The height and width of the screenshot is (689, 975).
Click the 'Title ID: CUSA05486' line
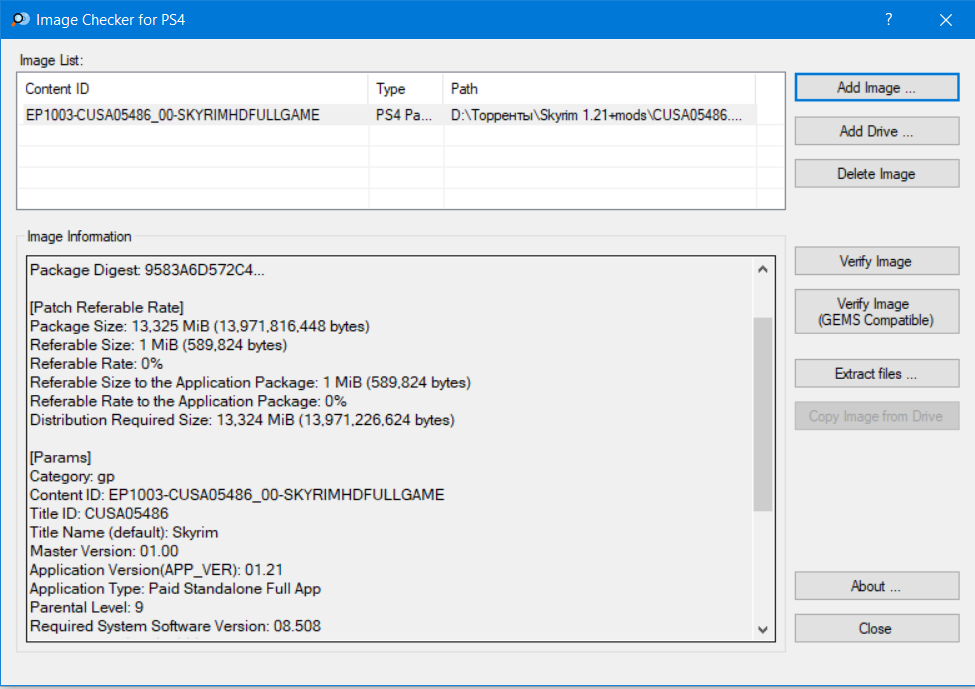pyautogui.click(x=99, y=514)
